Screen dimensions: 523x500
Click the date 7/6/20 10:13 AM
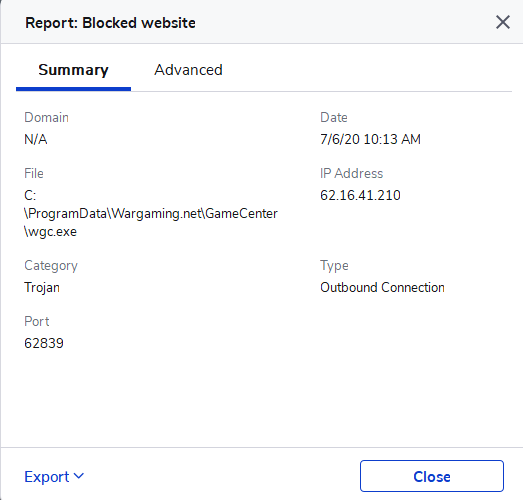(x=370, y=139)
